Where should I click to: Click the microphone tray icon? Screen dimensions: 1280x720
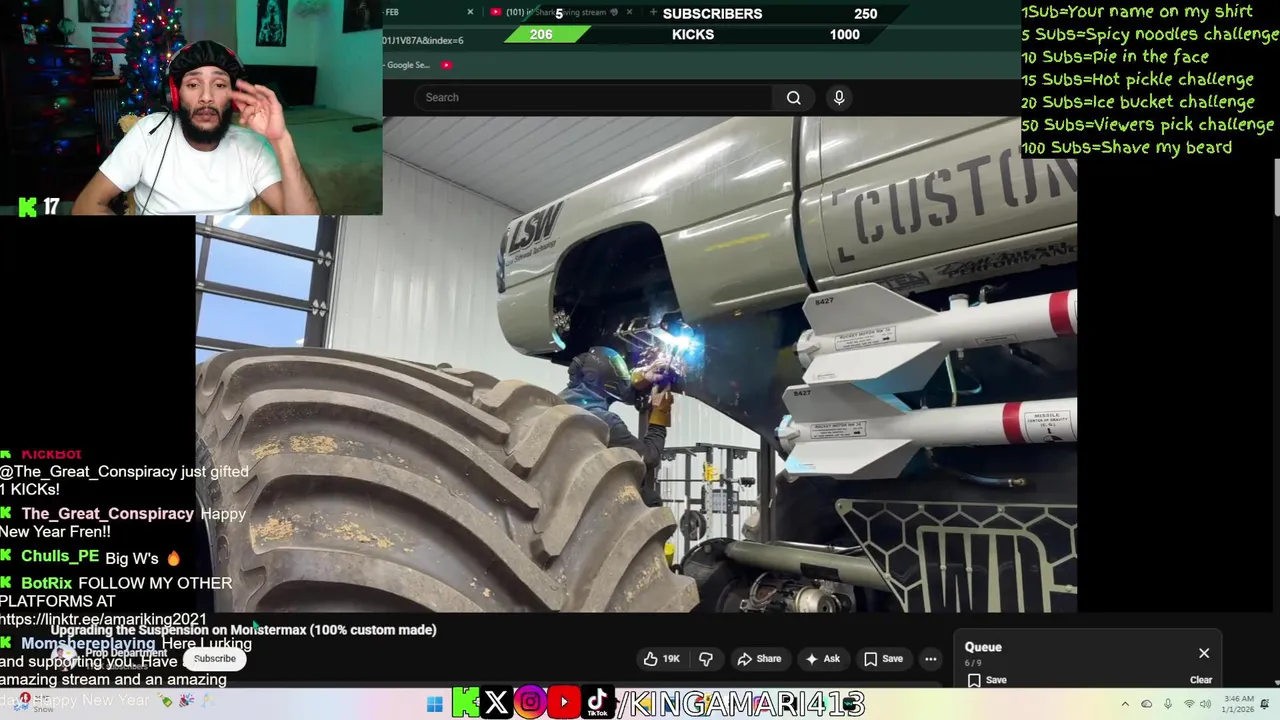point(1168,704)
